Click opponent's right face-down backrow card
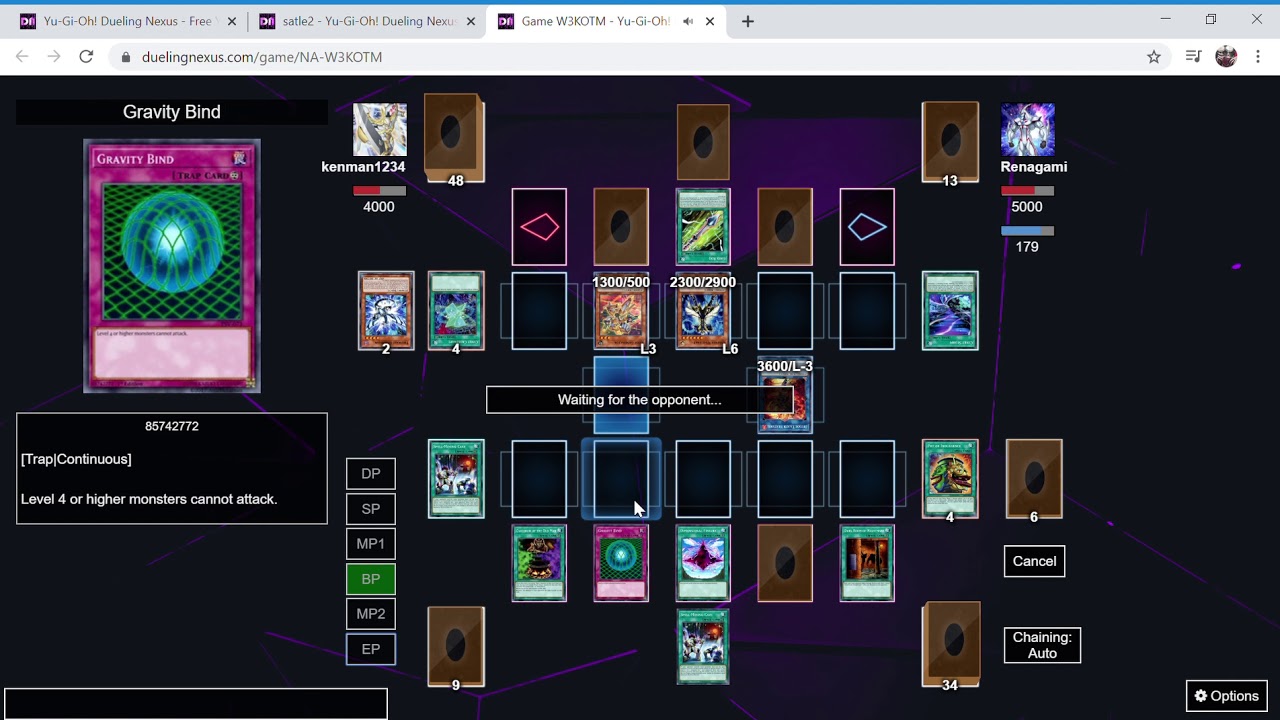The image size is (1280, 720). [785, 227]
